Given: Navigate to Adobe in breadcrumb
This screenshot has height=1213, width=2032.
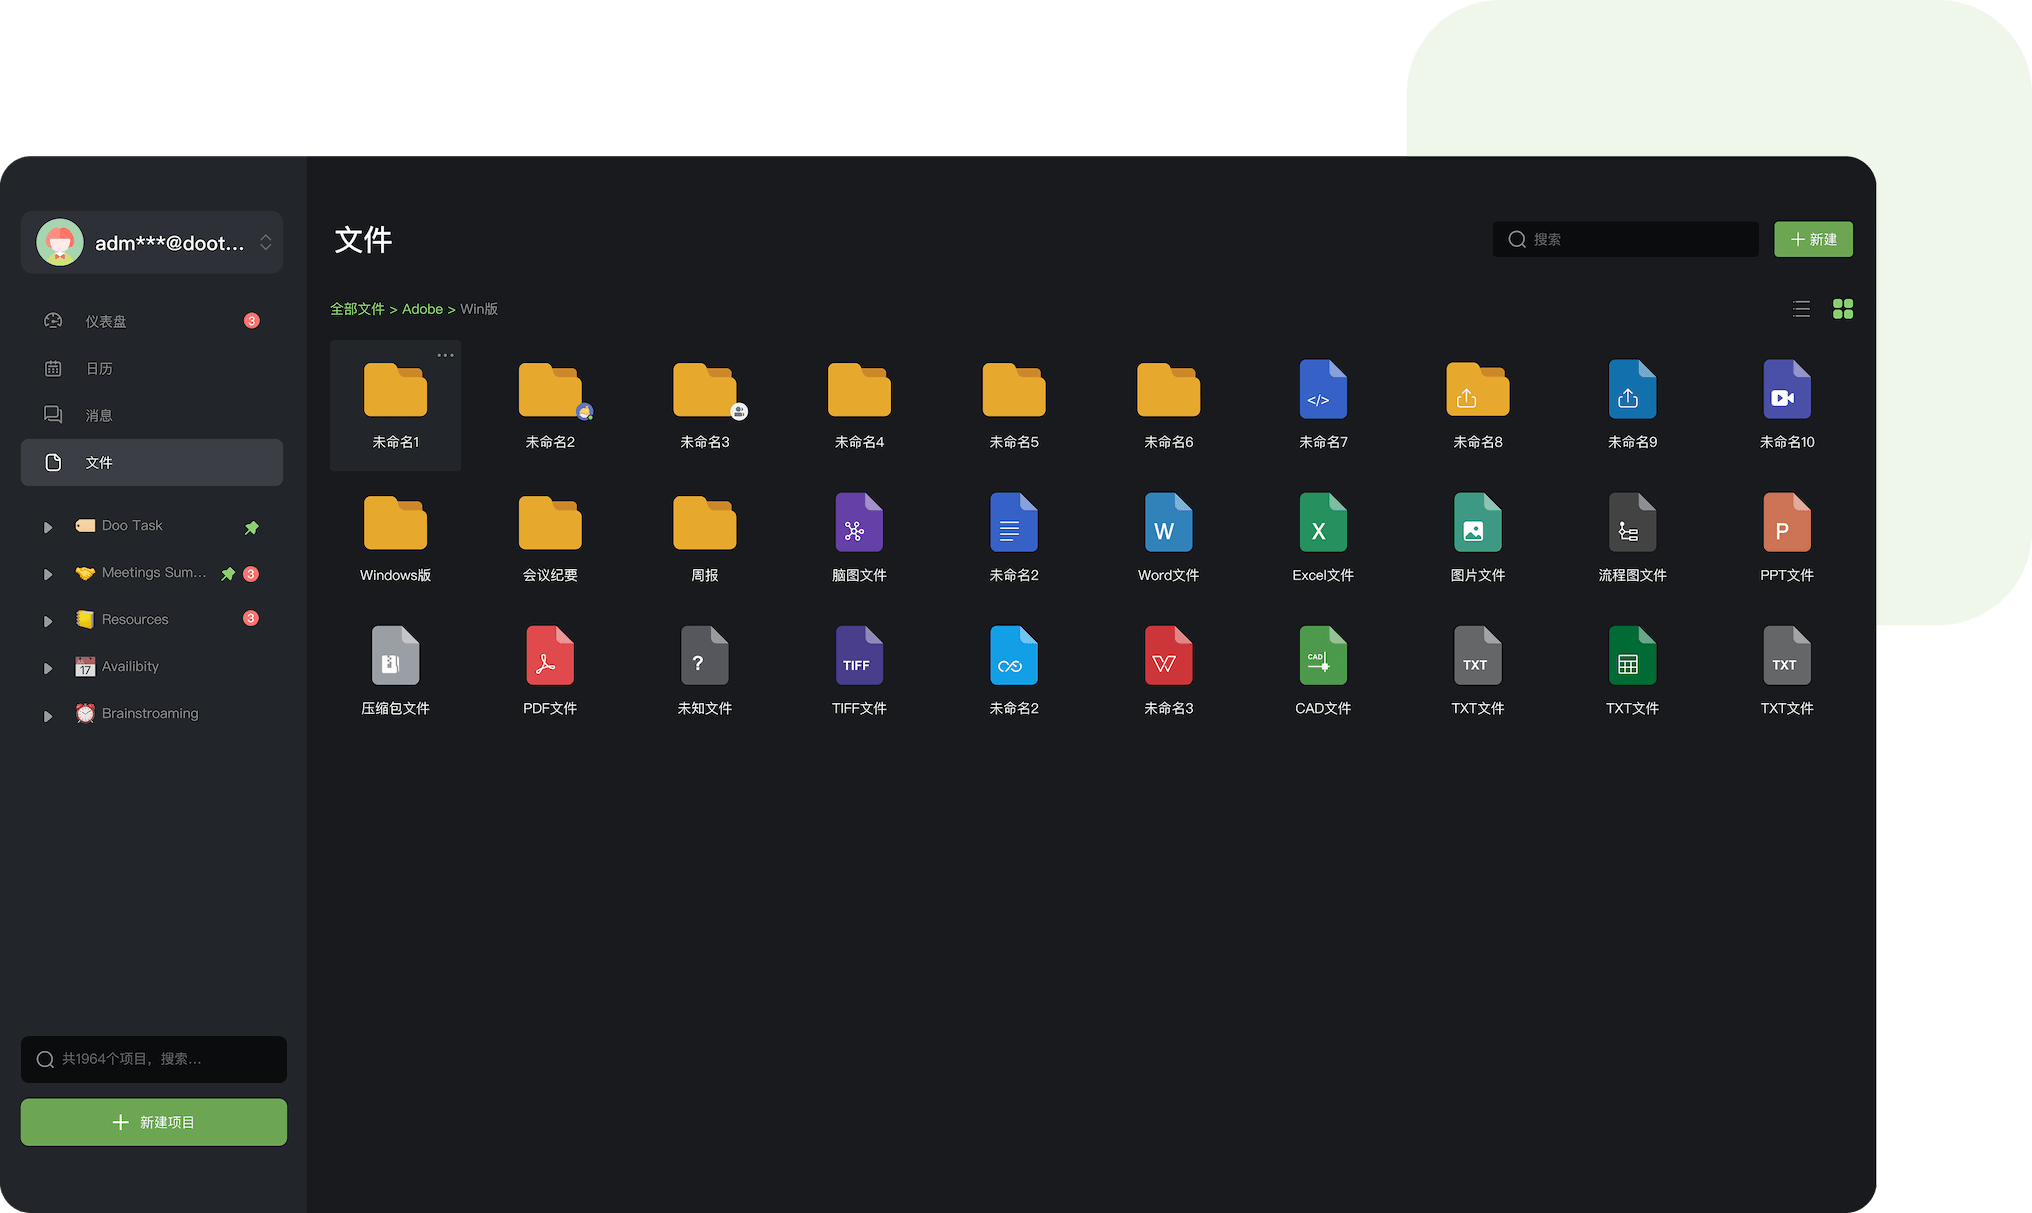Looking at the screenshot, I should [422, 309].
